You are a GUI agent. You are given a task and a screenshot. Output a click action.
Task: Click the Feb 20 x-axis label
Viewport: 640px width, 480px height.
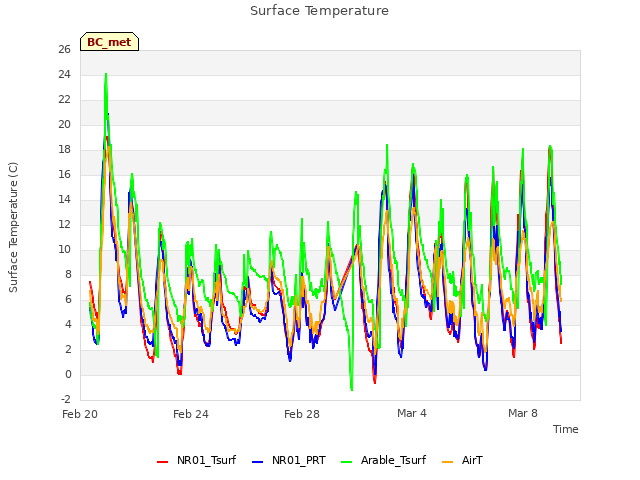(x=80, y=414)
